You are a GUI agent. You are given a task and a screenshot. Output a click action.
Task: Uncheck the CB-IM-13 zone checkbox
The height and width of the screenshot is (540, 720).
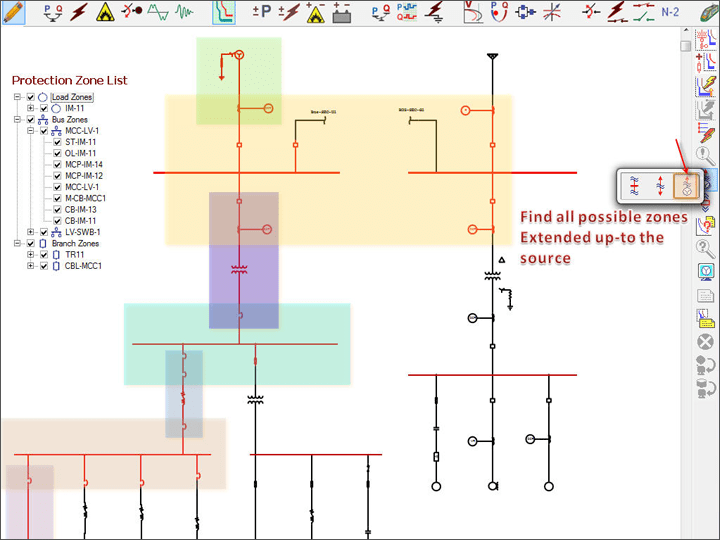point(57,209)
